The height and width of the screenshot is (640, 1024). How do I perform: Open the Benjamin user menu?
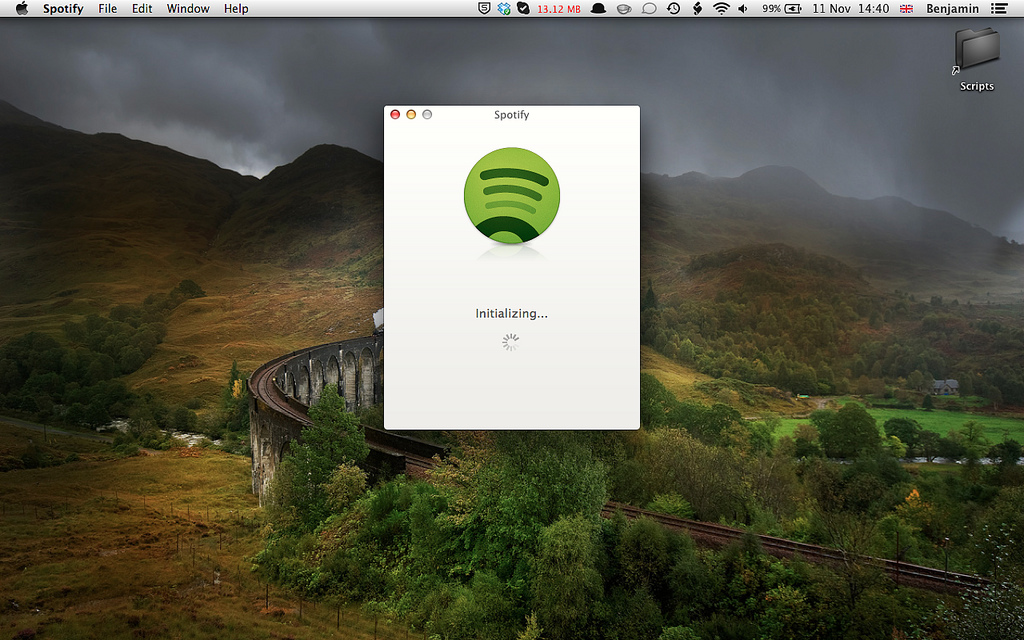click(x=952, y=8)
